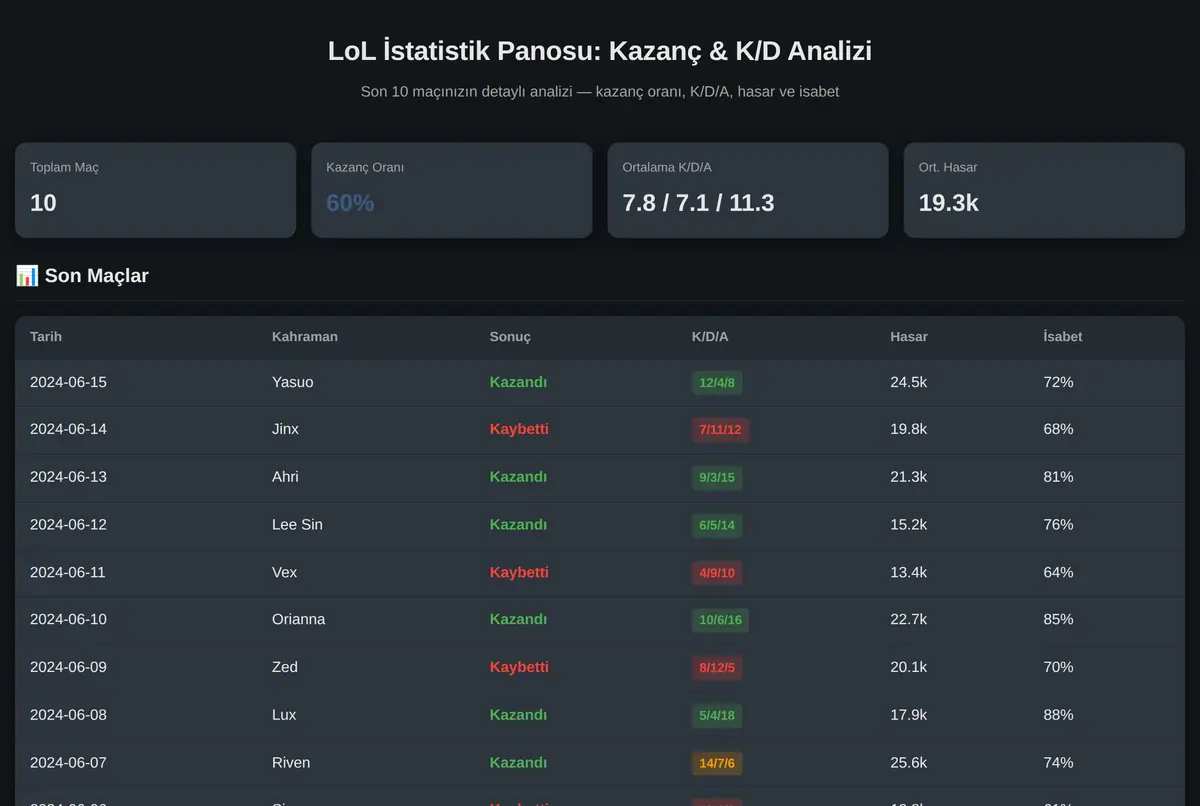Viewport: 1200px width, 806px height.
Task: Click the Ortalama K/D/A value 7.8 / 7.1 / 11.3
Action: (698, 203)
